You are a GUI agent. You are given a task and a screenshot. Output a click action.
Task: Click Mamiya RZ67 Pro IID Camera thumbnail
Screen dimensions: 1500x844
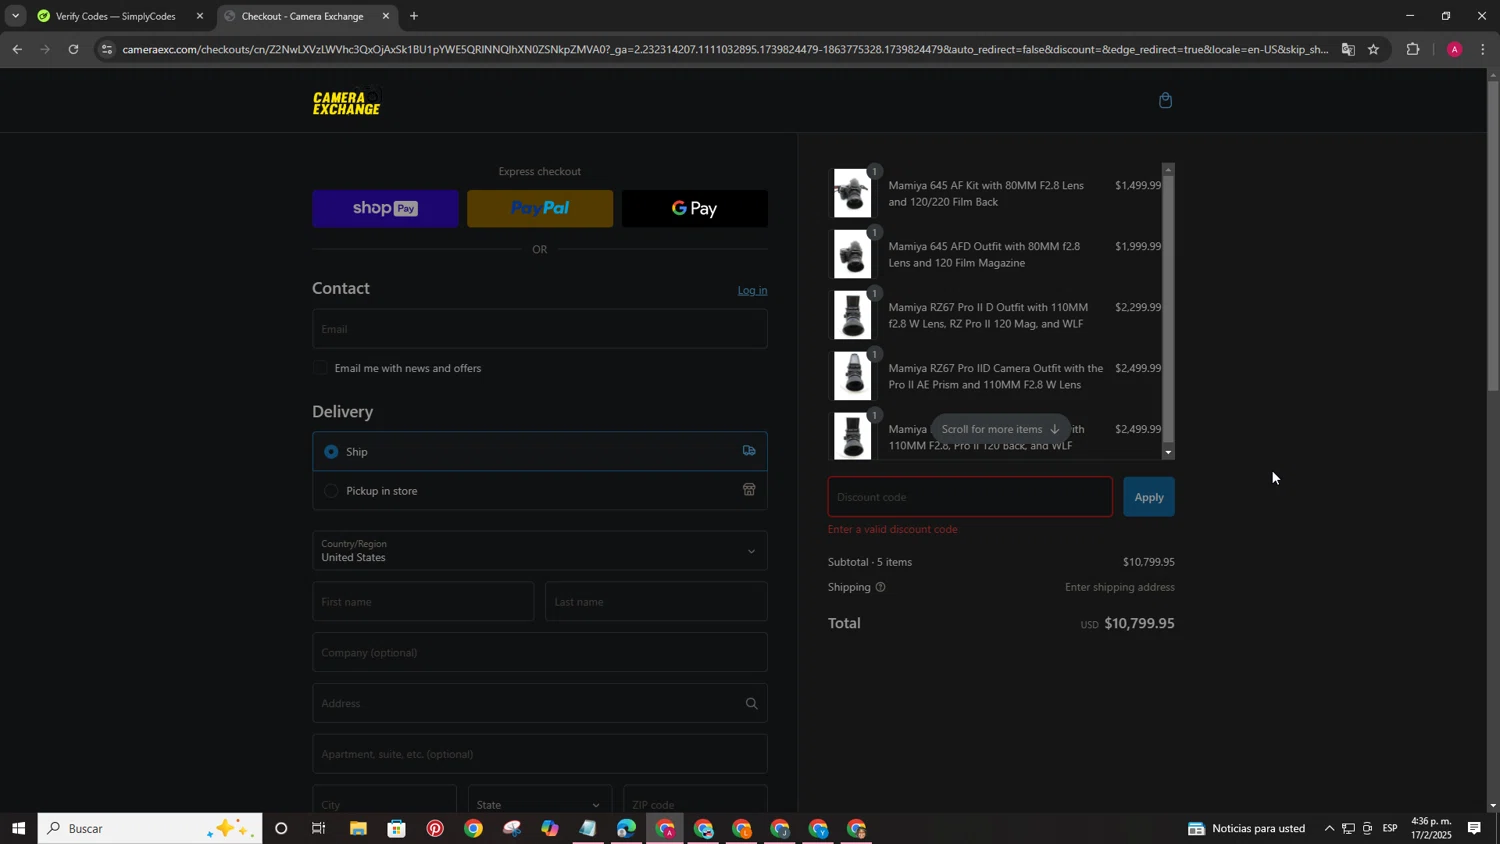click(x=852, y=376)
